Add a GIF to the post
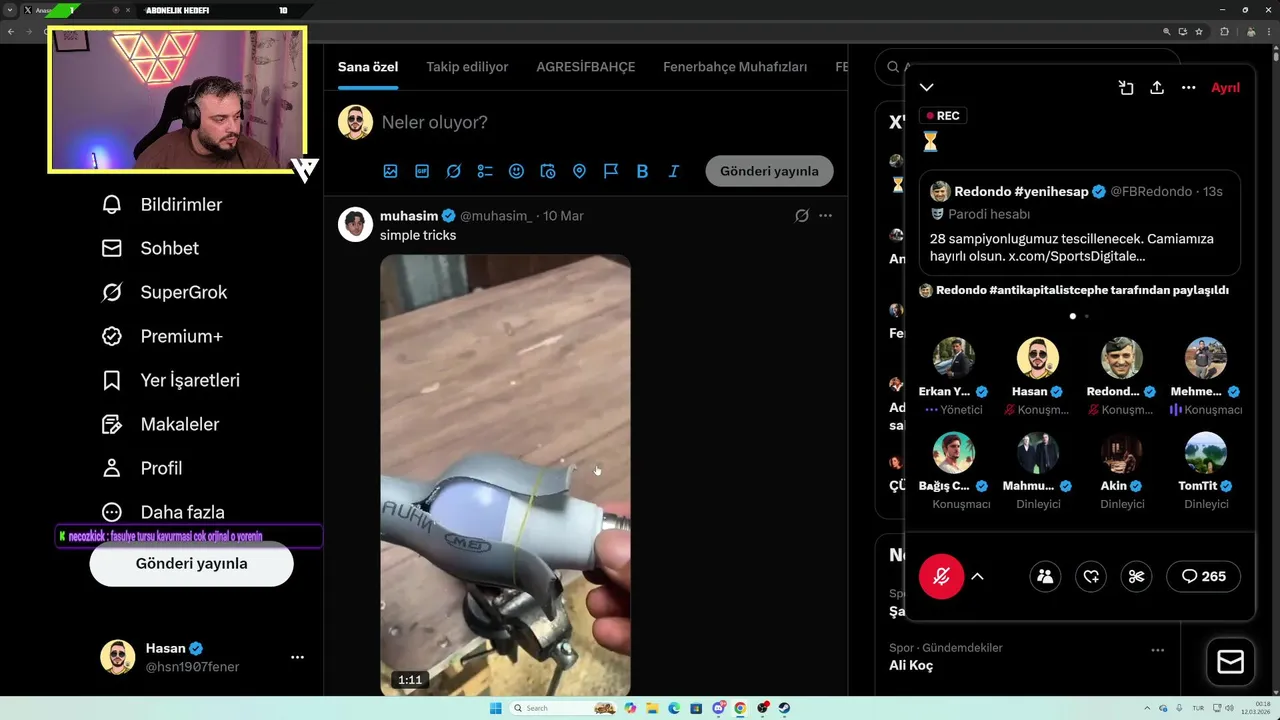This screenshot has width=1280, height=720. [x=422, y=171]
